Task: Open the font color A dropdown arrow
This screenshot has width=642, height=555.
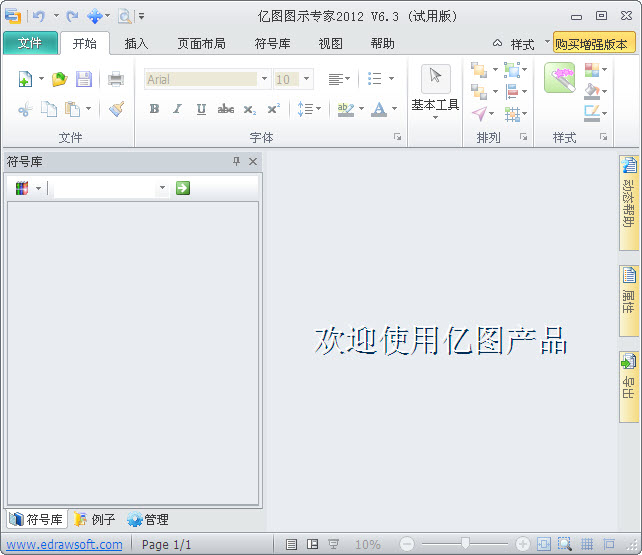Action: 394,109
